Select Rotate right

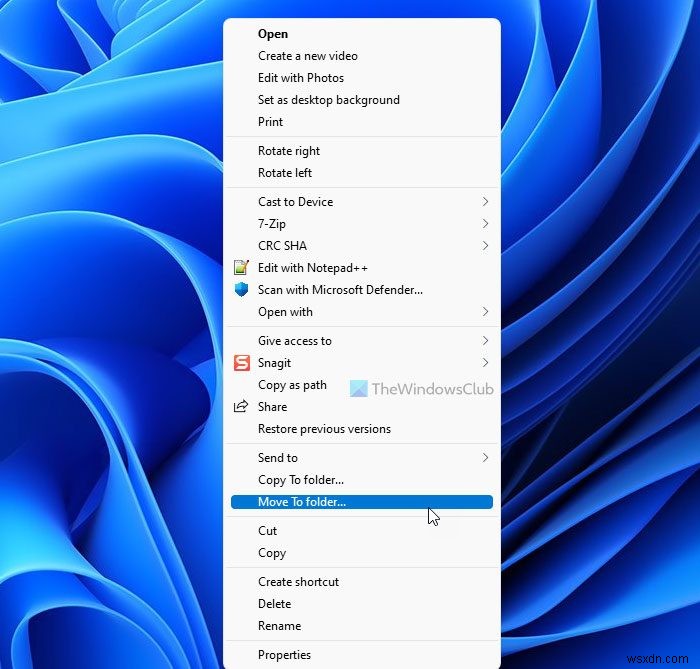point(362,151)
